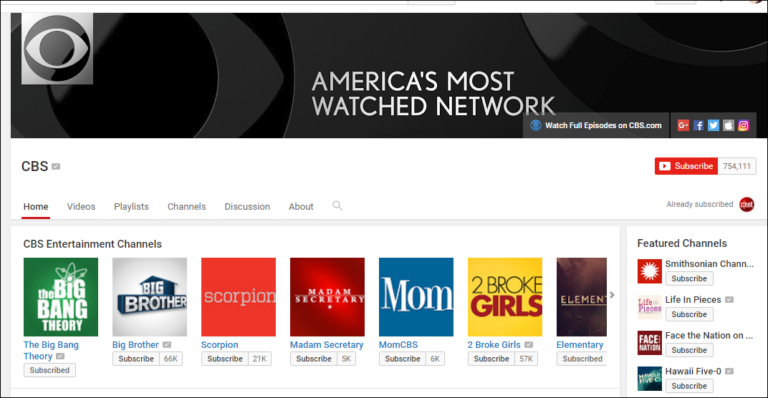Click the Life In Pieces icon
This screenshot has height=398, width=768.
point(649,307)
